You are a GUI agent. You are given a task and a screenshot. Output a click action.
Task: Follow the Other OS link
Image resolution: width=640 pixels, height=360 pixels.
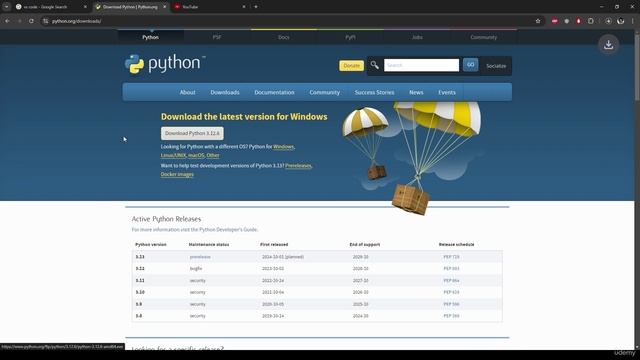[x=213, y=155]
